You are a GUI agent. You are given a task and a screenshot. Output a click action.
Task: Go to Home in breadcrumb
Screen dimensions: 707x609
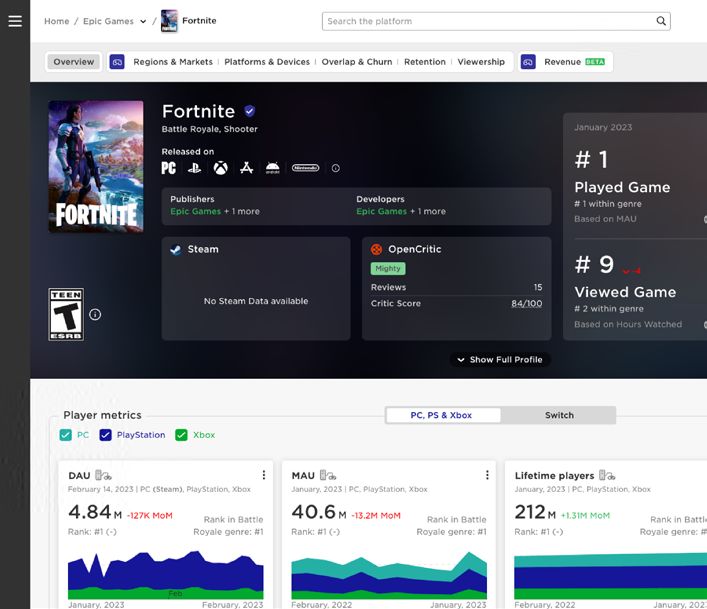tap(57, 21)
